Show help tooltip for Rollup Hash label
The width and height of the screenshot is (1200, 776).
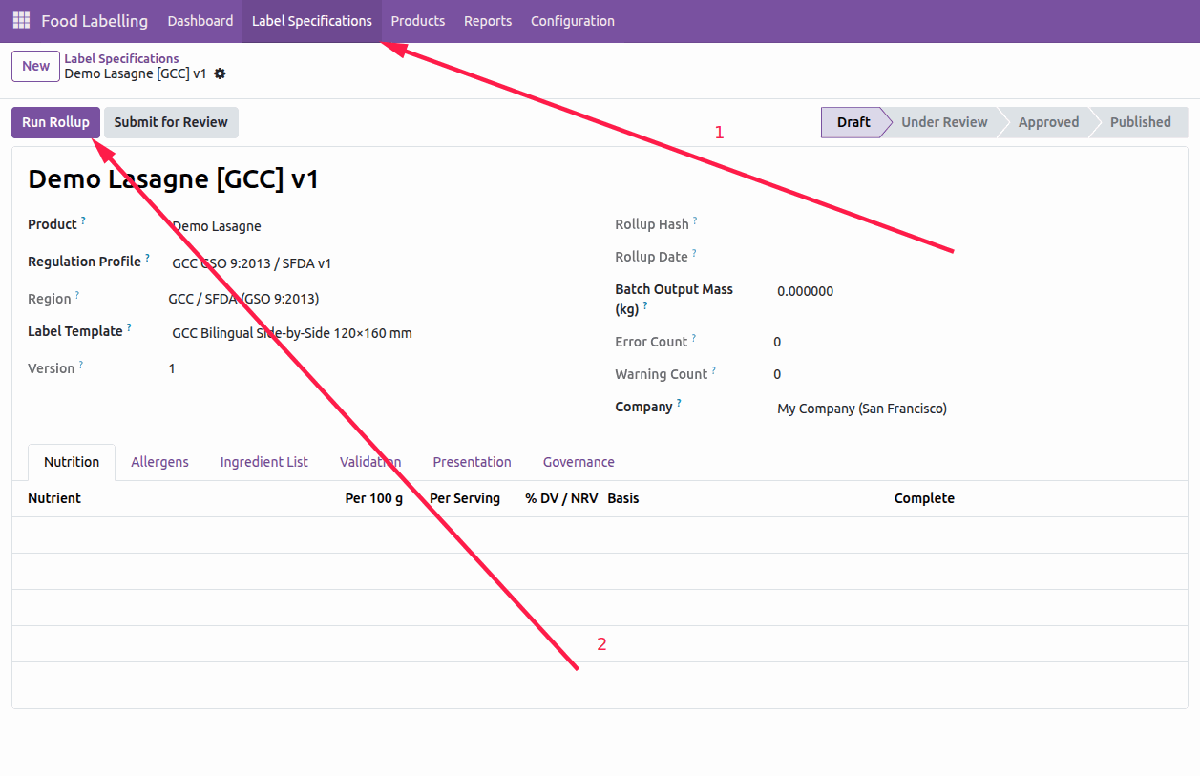coord(695,221)
